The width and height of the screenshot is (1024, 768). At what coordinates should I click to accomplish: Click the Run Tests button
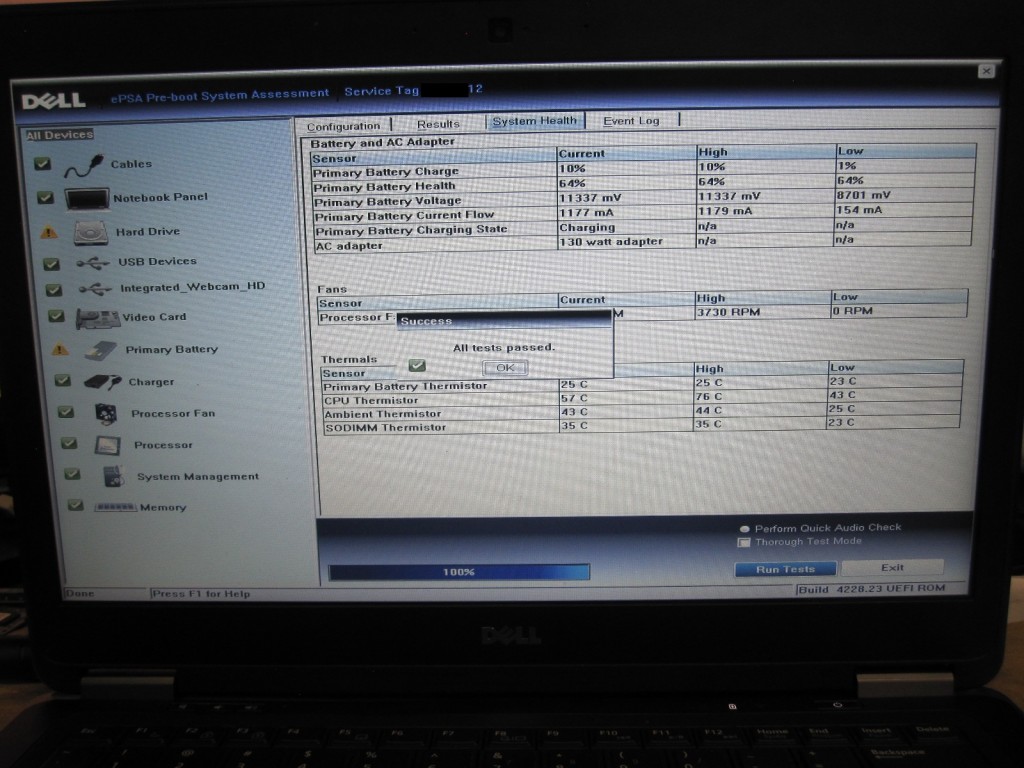tap(786, 569)
